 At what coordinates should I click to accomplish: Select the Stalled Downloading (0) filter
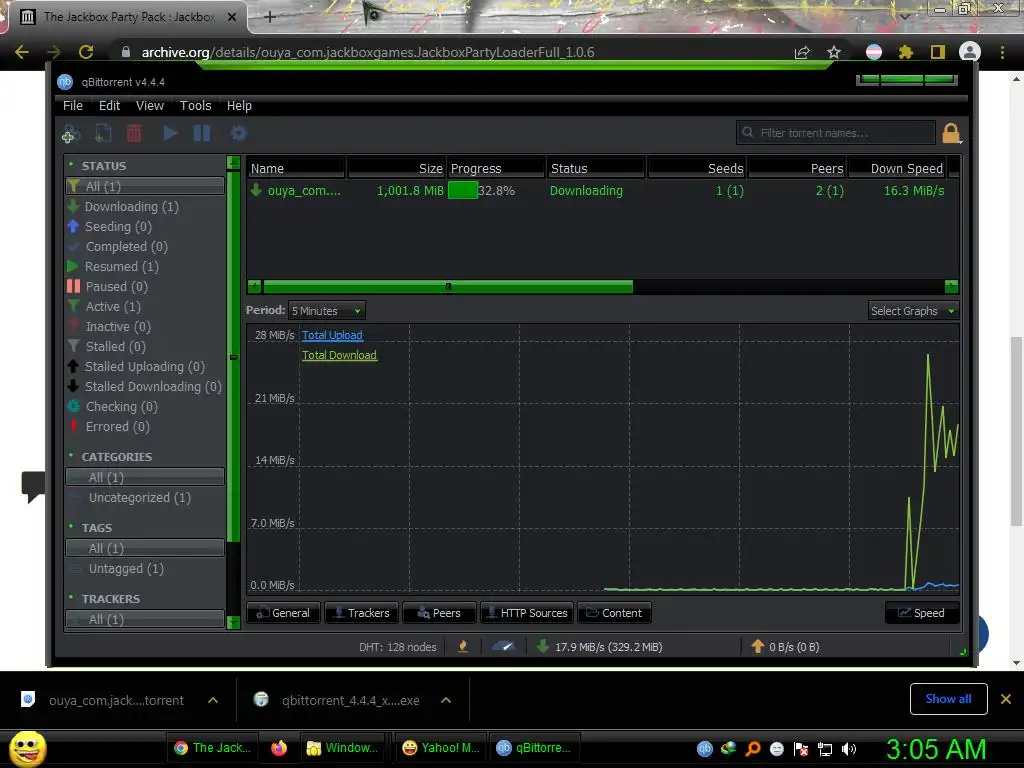coord(153,387)
